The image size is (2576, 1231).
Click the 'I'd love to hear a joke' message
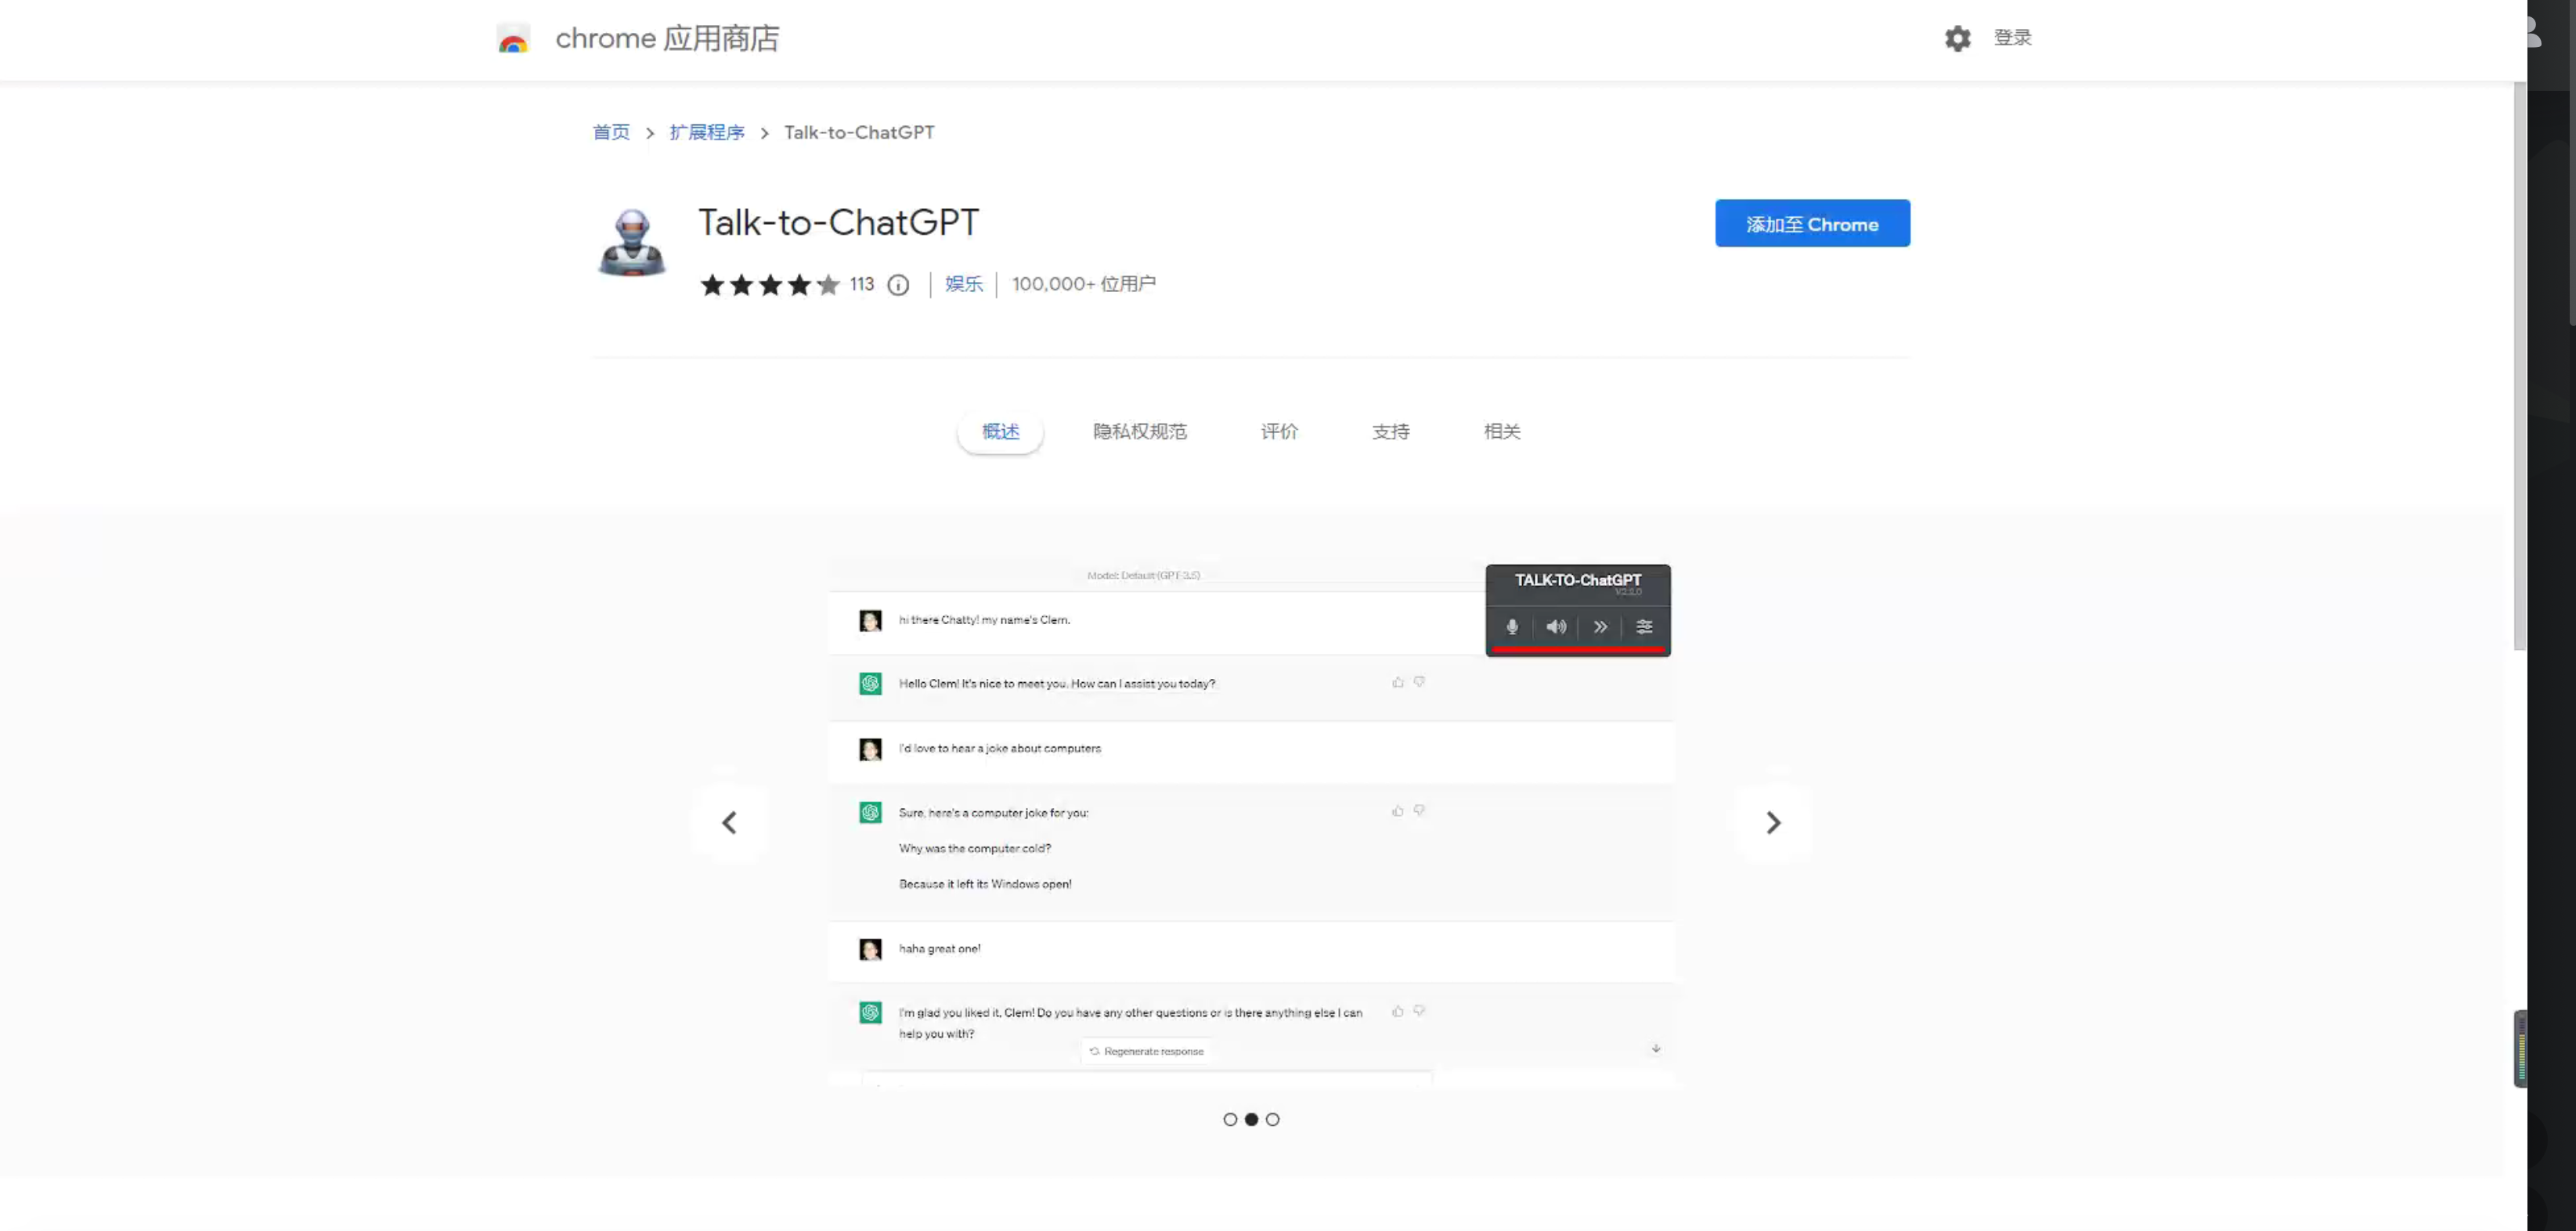pyautogui.click(x=999, y=748)
